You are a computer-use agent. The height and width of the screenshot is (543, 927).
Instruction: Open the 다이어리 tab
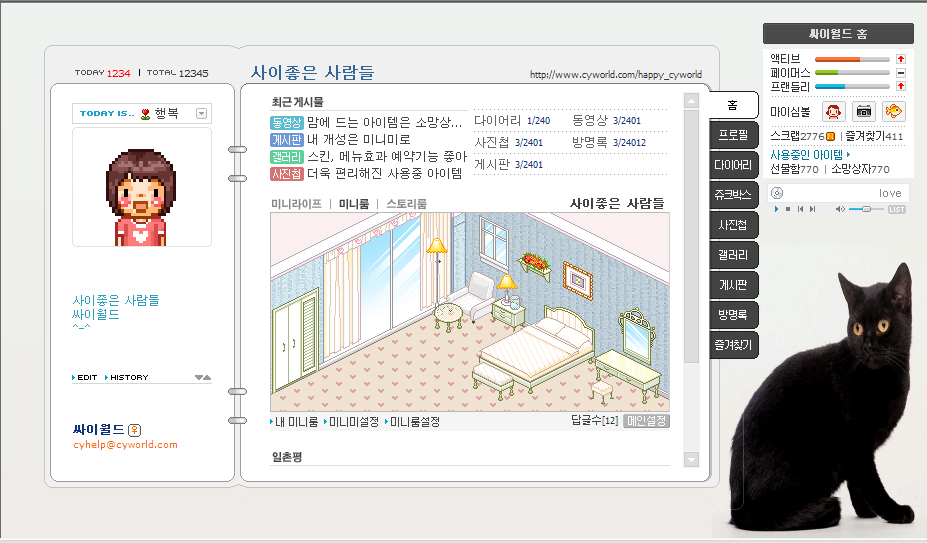733,165
